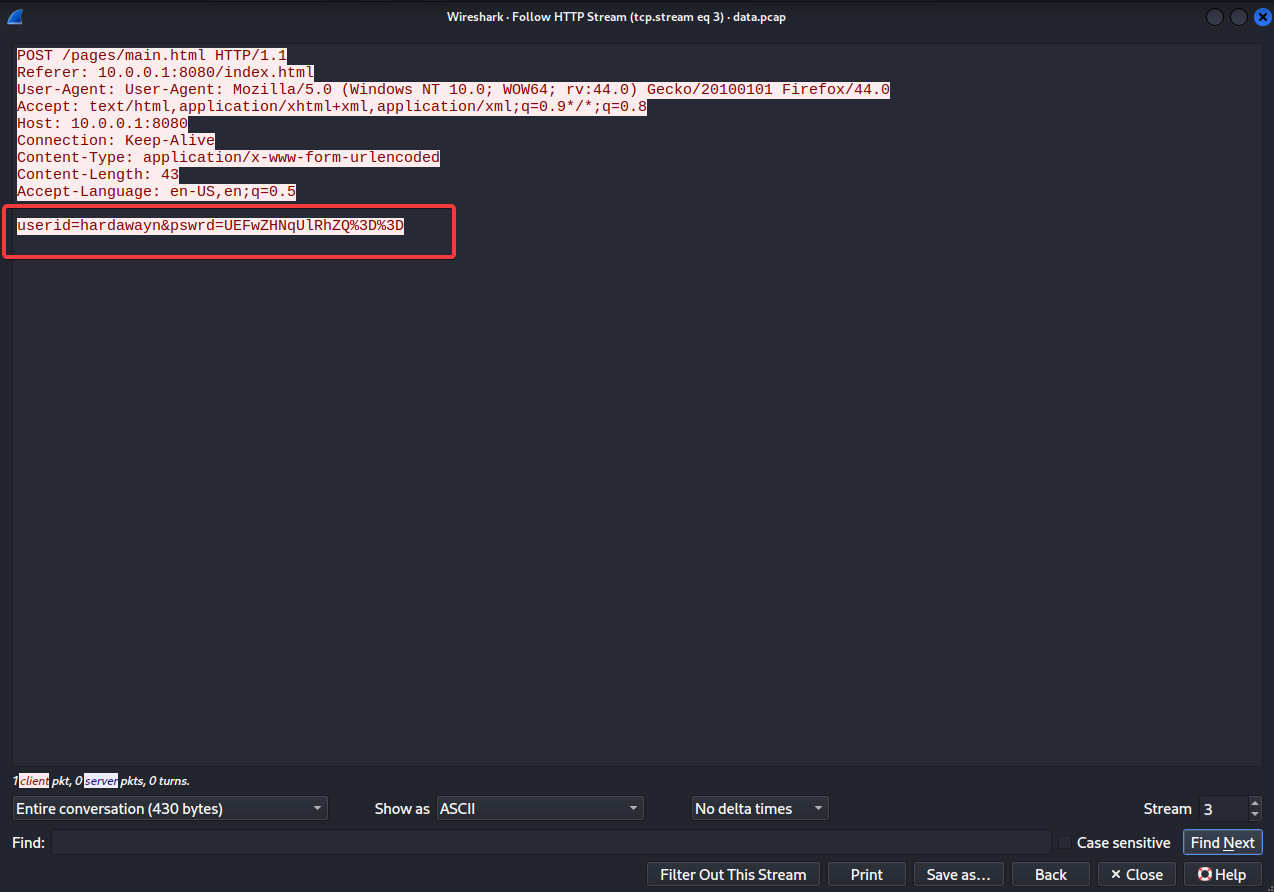Image resolution: width=1274 pixels, height=892 pixels.
Task: Click the Referer: 10.0.0.1:8080/index.html line
Action: click(166, 73)
